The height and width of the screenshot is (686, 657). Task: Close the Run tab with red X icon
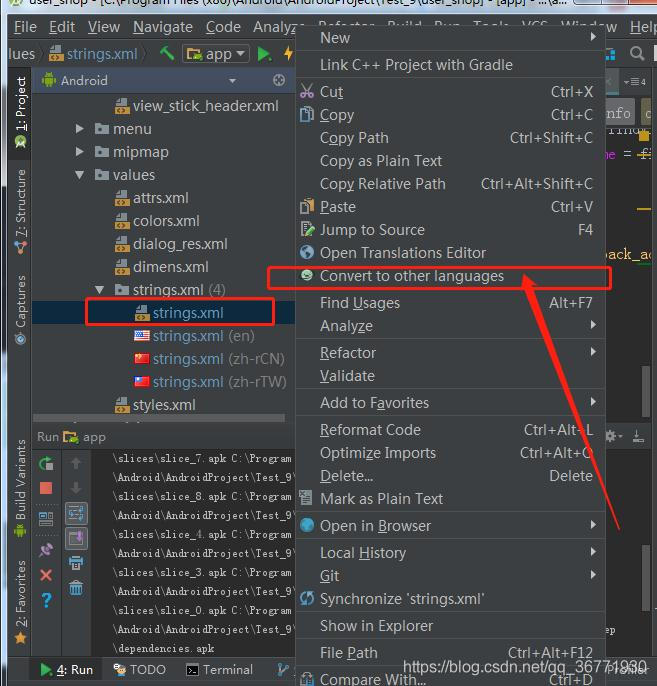[x=46, y=575]
